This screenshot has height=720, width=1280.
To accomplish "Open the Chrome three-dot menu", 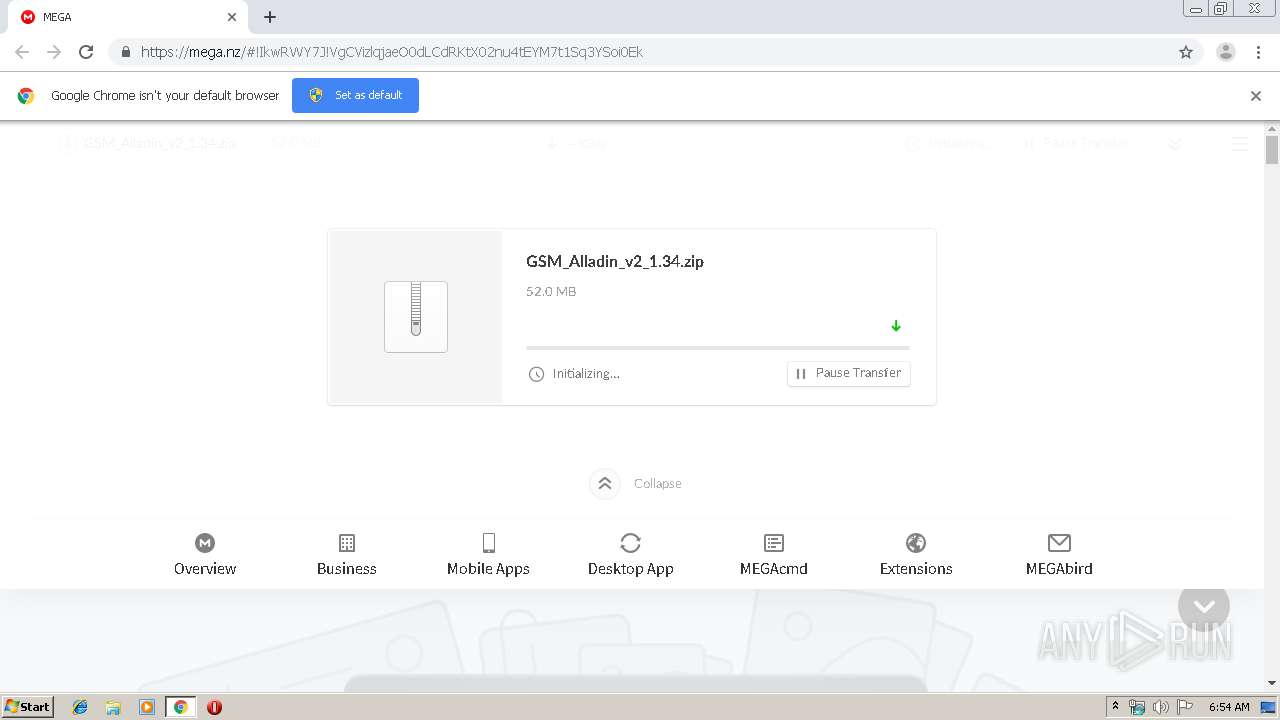I will [x=1259, y=52].
